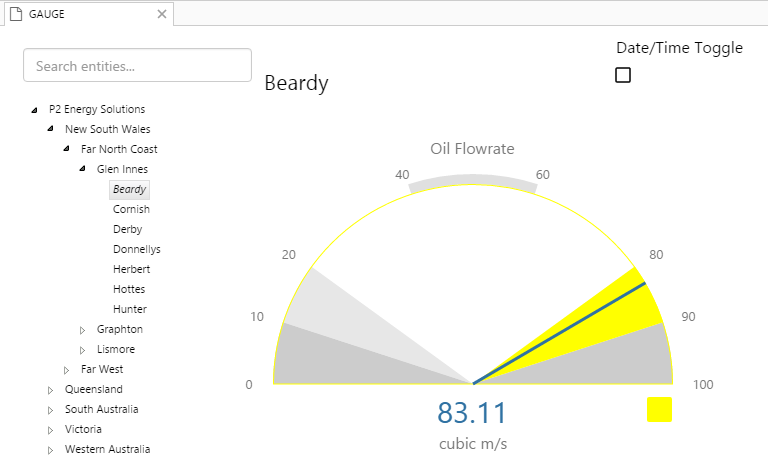Expand the Far West tree node

(x=67, y=370)
